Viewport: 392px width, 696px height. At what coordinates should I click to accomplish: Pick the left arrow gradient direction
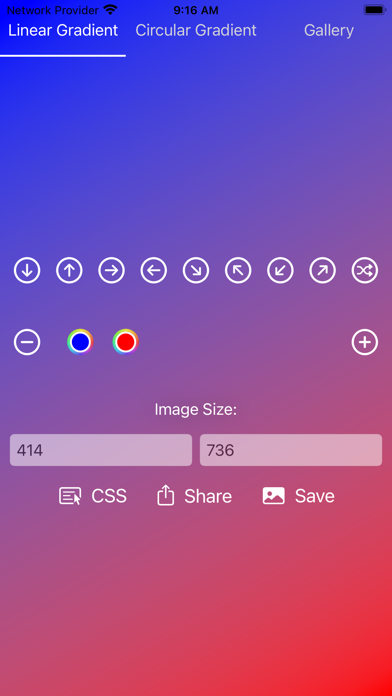click(x=154, y=270)
